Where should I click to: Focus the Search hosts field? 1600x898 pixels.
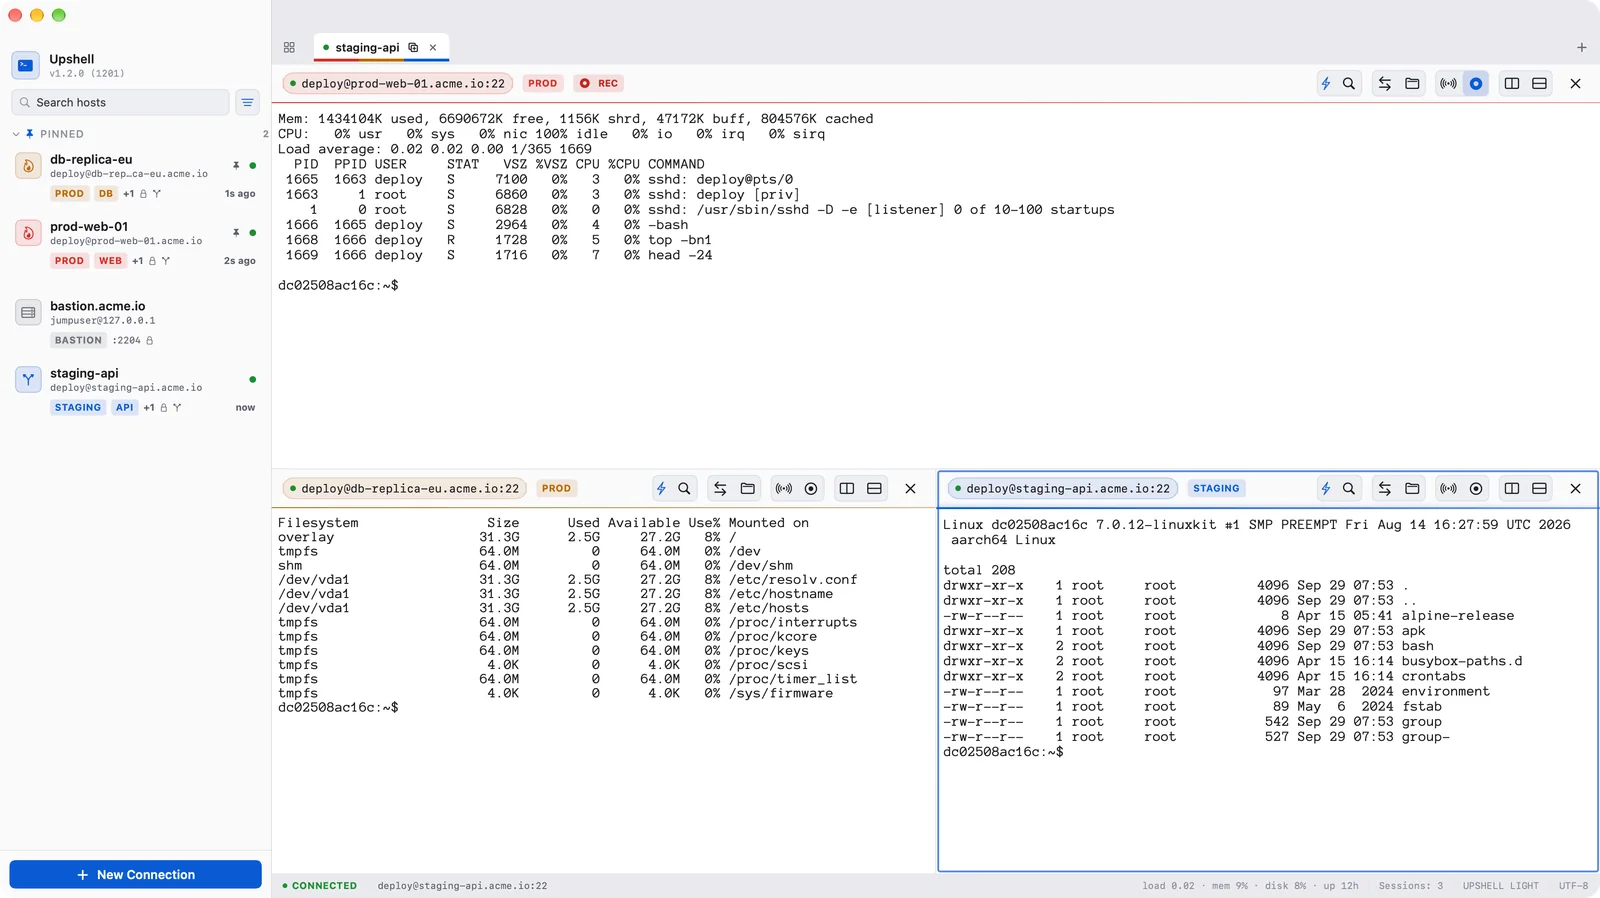tap(120, 103)
